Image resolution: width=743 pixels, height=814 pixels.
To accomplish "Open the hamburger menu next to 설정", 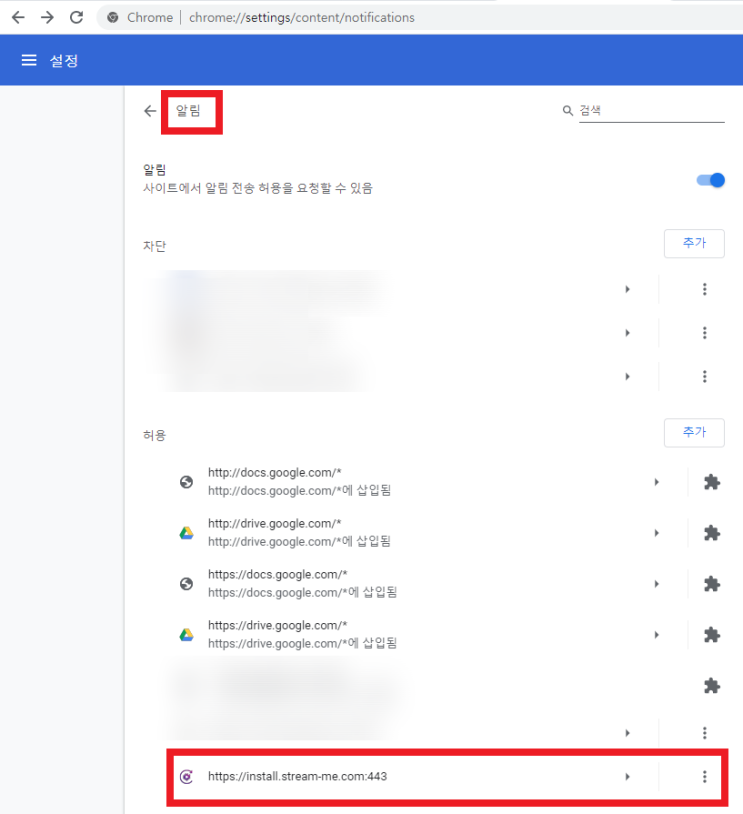I will tap(29, 60).
